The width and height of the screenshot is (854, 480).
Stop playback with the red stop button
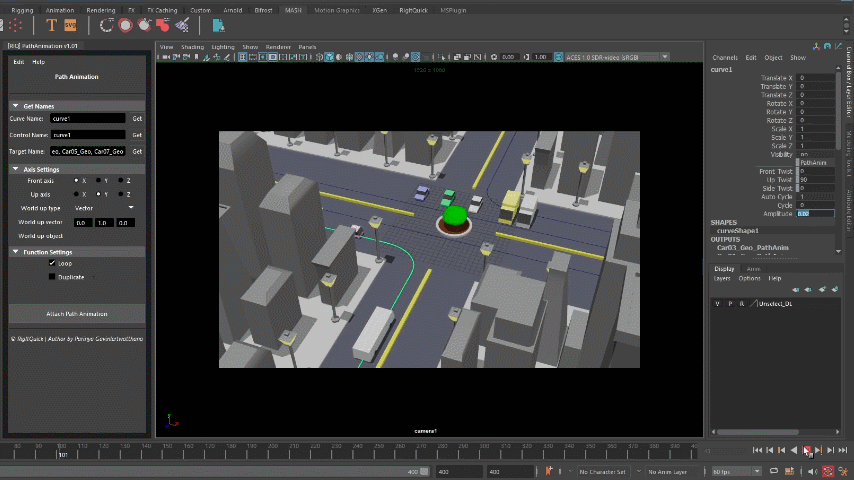pyautogui.click(x=807, y=450)
